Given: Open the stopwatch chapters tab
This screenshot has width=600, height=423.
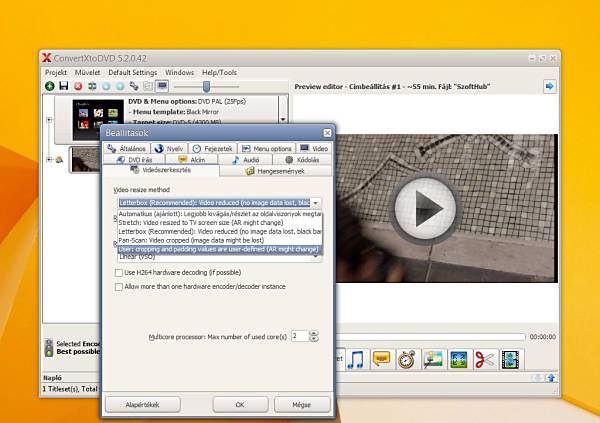Looking at the screenshot, I should click(407, 359).
